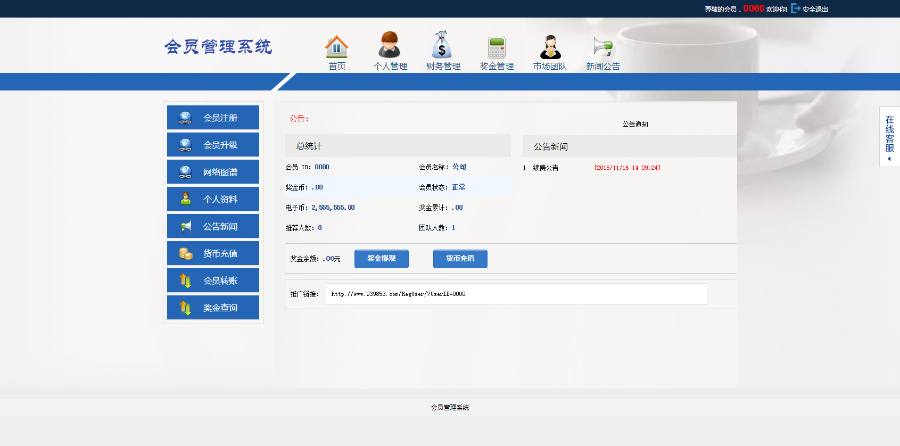This screenshot has width=900, height=446.
Task: Click the red 0000 username in top bar
Action: [754, 9]
